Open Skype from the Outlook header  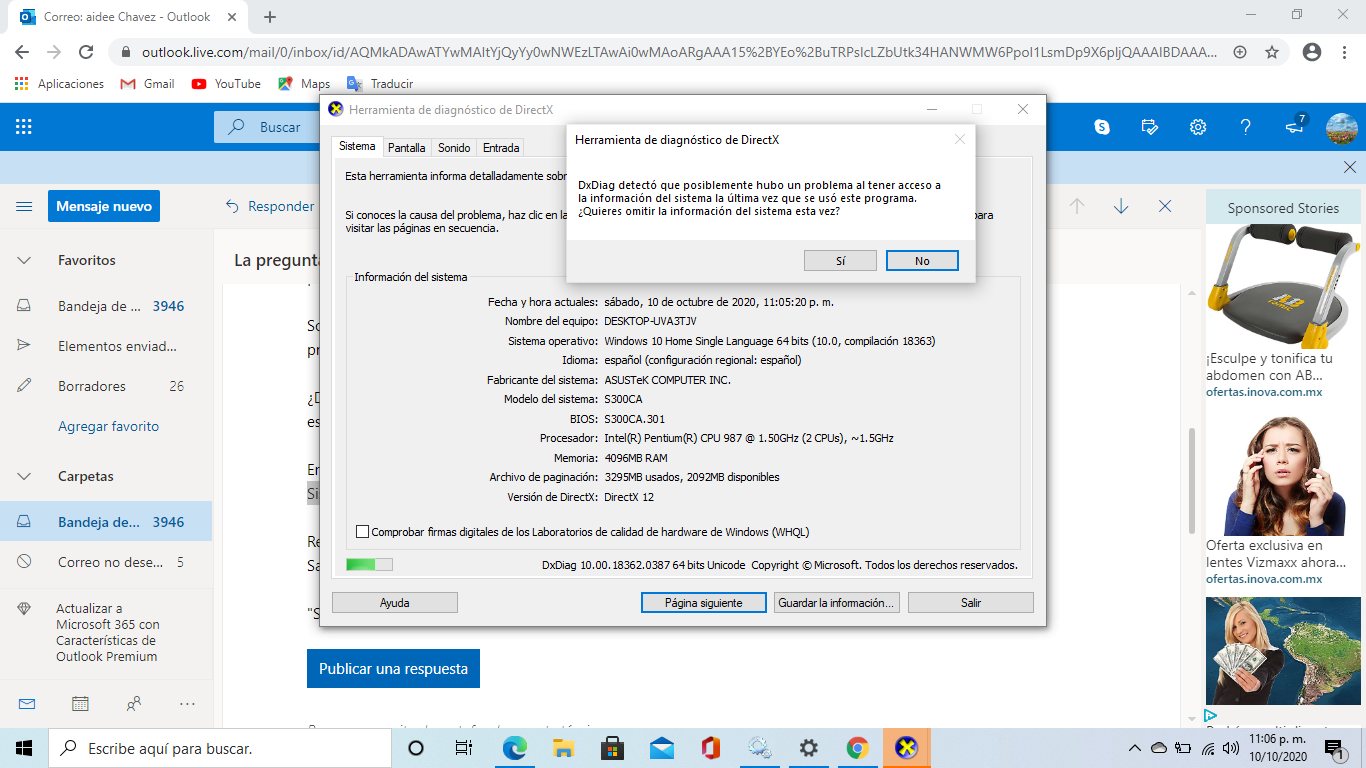tap(1102, 127)
